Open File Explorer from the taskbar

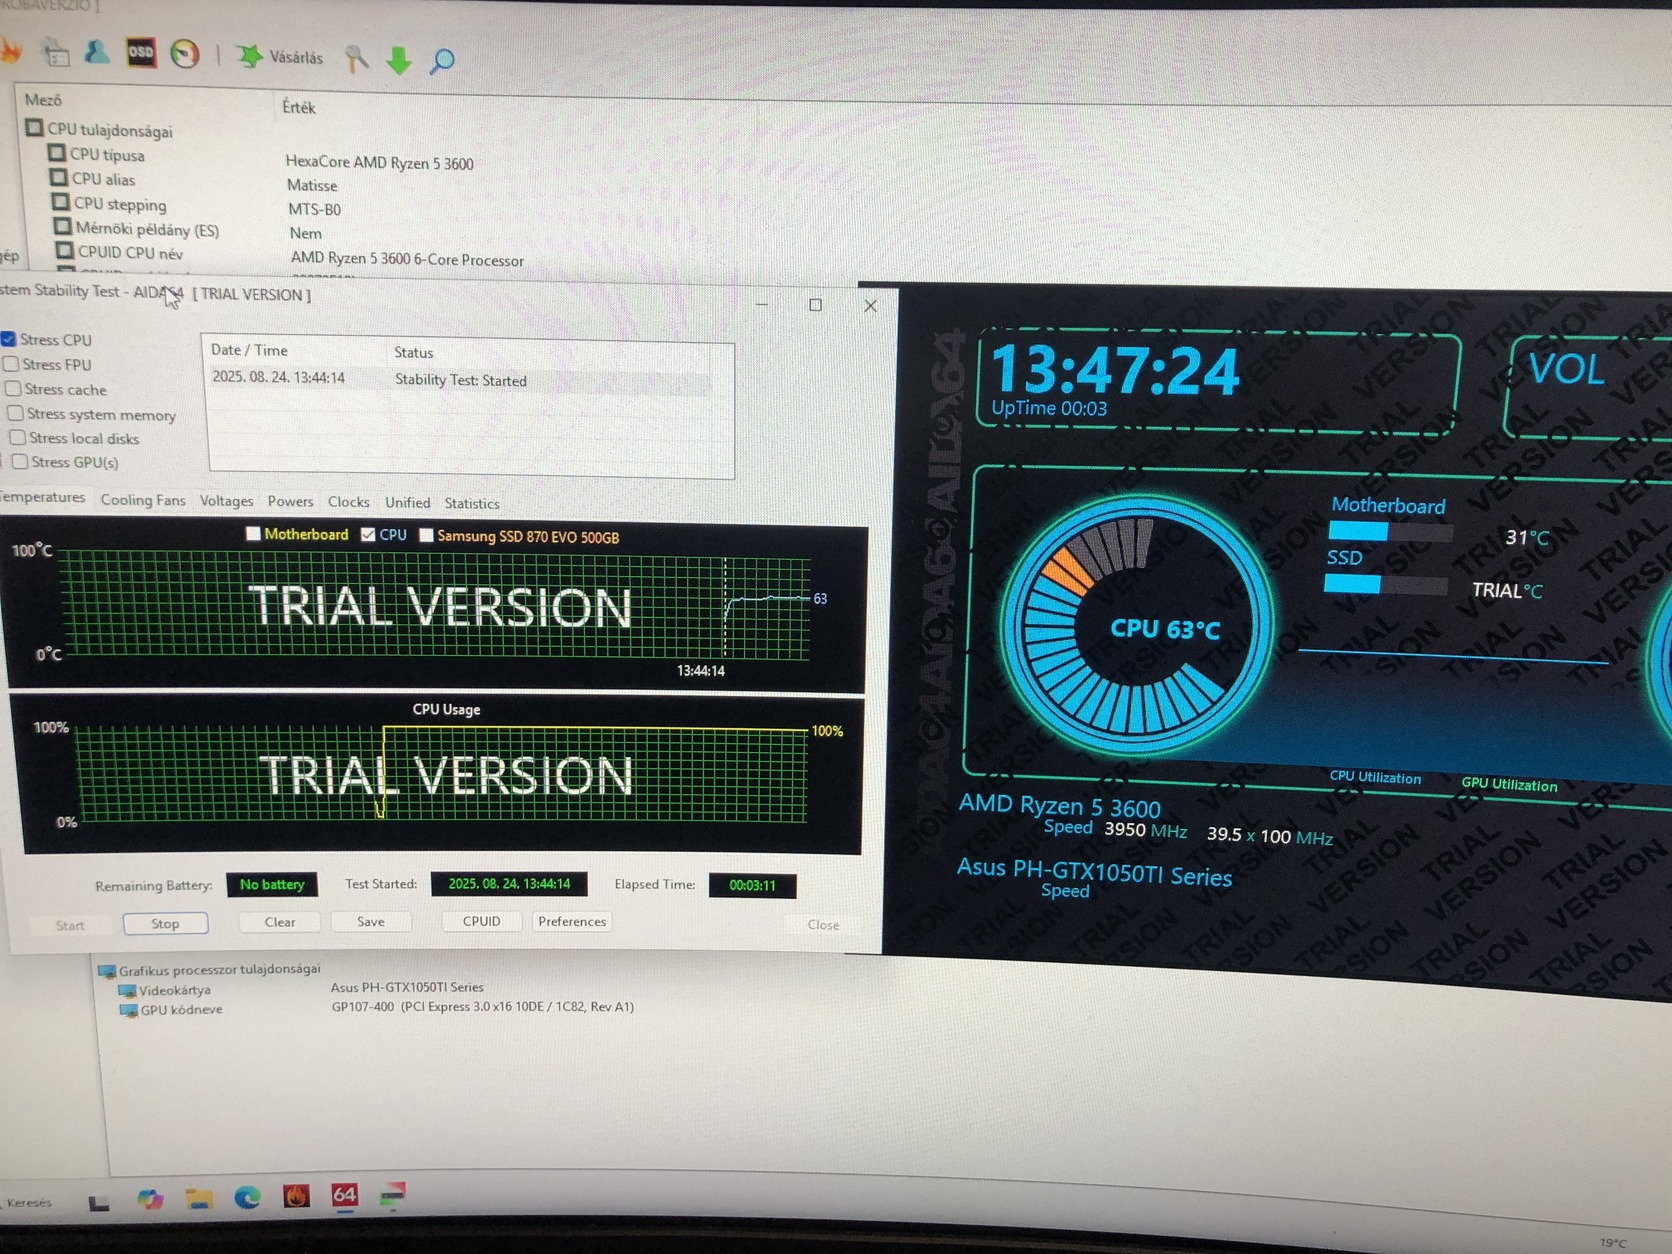199,1198
